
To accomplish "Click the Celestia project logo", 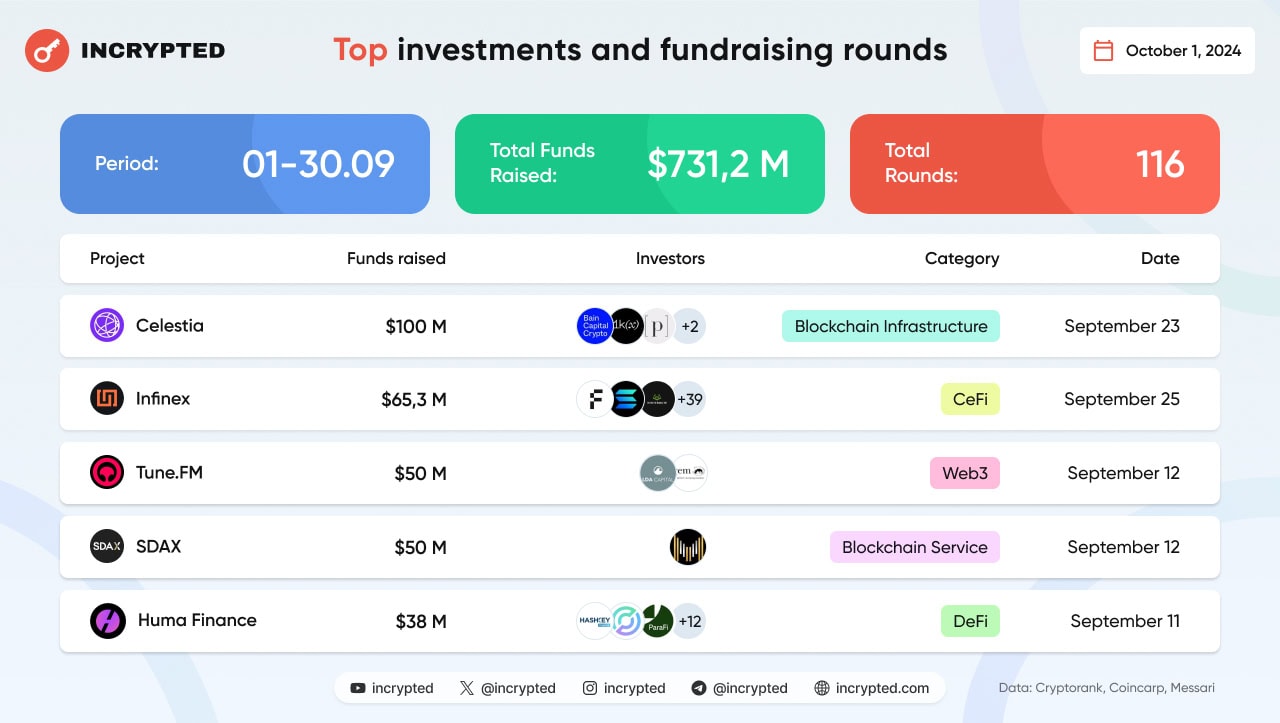I will (x=107, y=326).
